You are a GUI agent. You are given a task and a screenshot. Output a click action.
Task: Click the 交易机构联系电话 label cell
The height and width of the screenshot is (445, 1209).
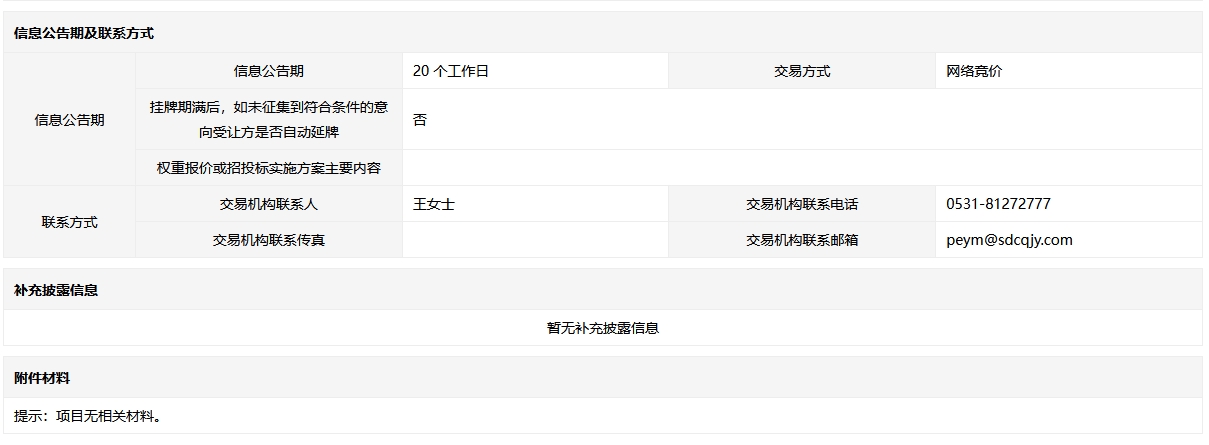[802, 204]
